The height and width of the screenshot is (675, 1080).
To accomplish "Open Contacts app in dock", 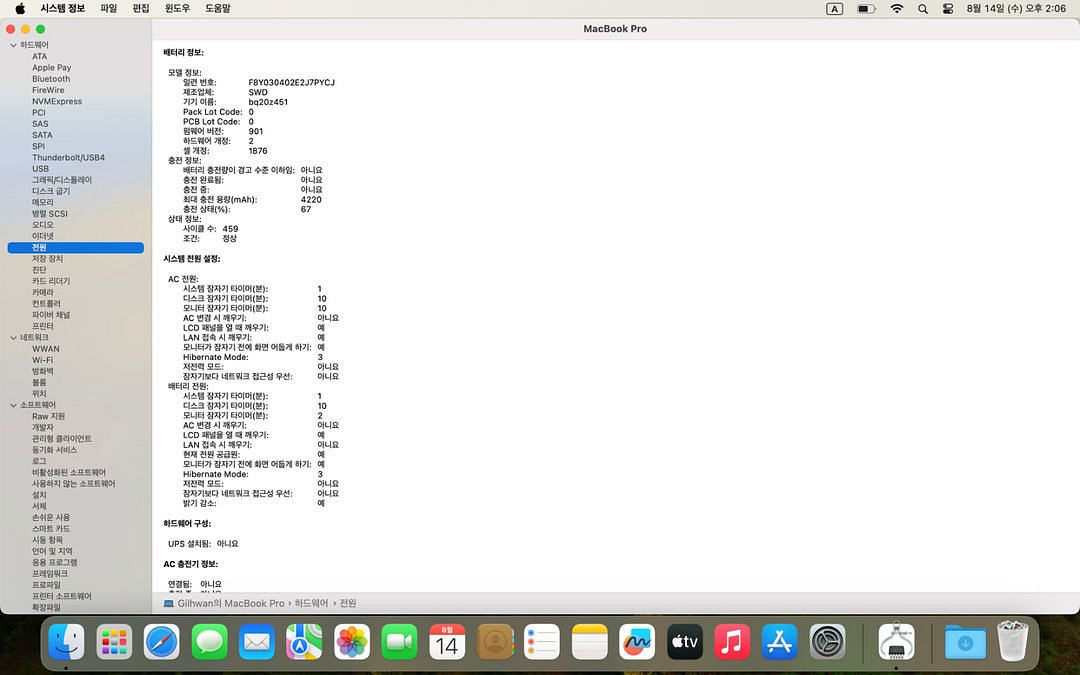I will click(x=495, y=643).
